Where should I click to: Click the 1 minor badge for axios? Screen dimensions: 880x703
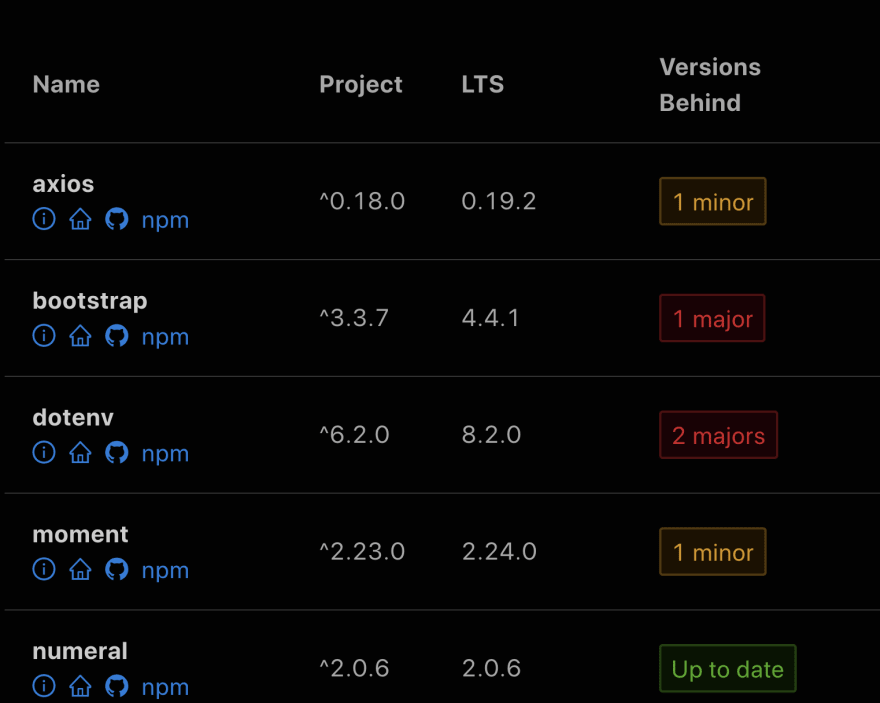point(713,201)
